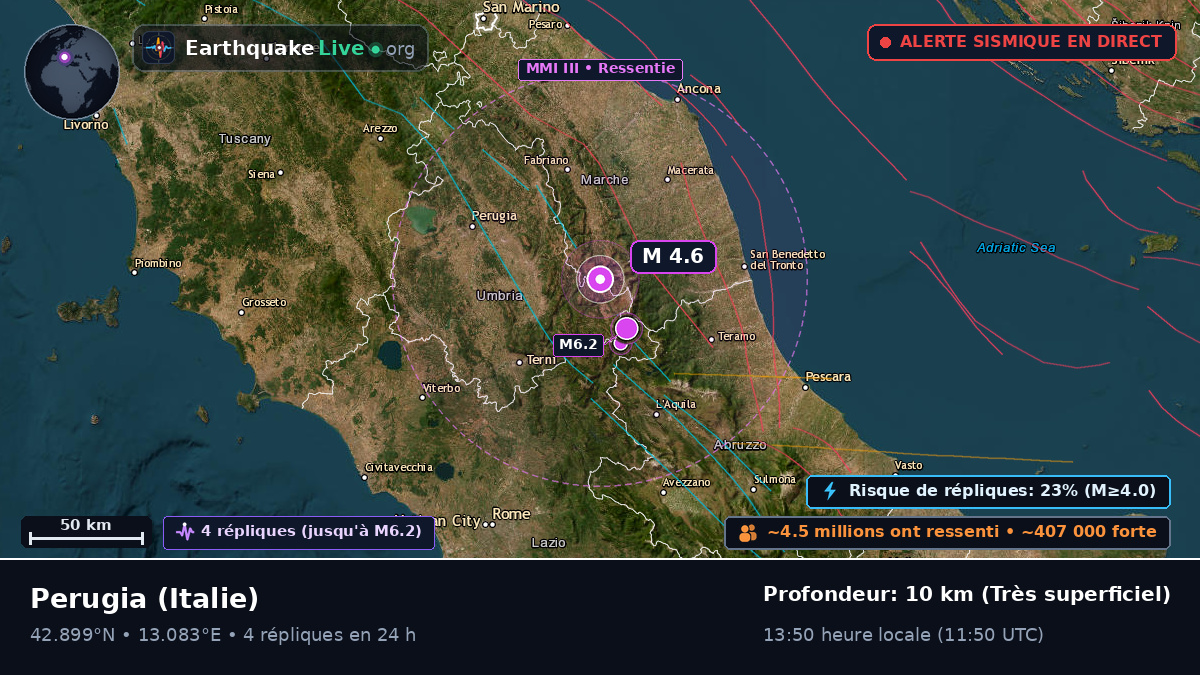Click the L'Aquila city label on the map

coord(675,404)
